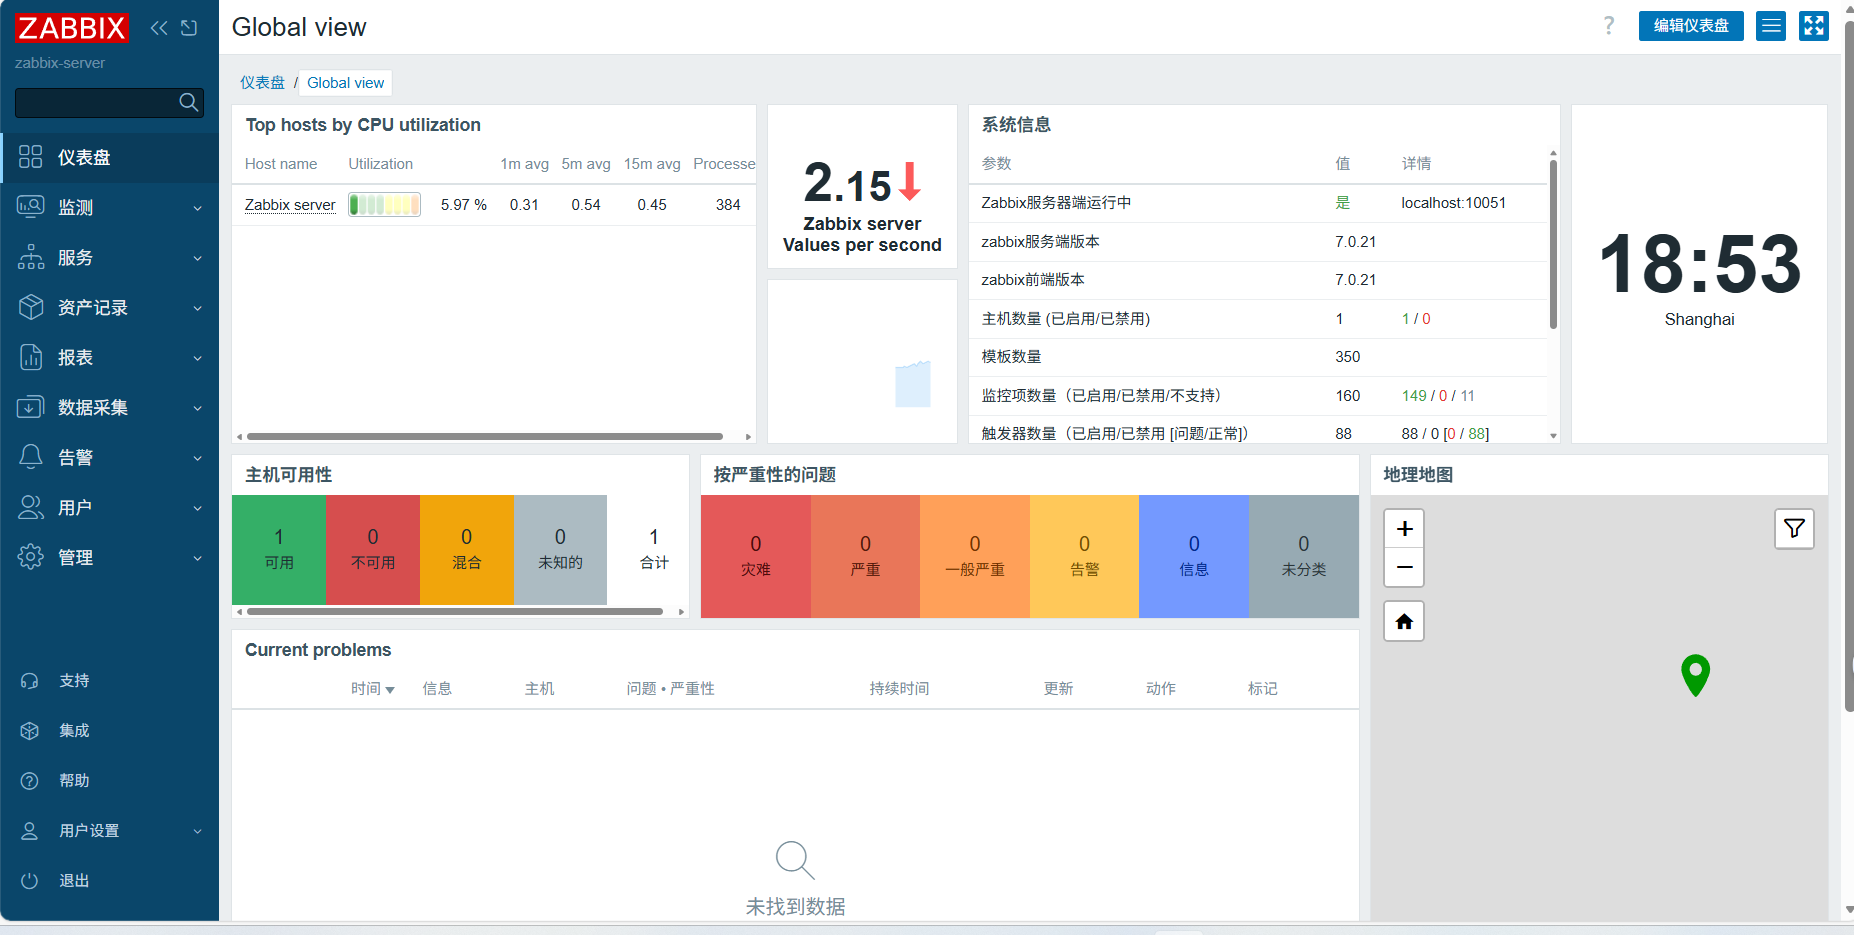This screenshot has height=935, width=1854.
Task: Open the 仪表盘 dashboards menu
Action: pos(110,157)
